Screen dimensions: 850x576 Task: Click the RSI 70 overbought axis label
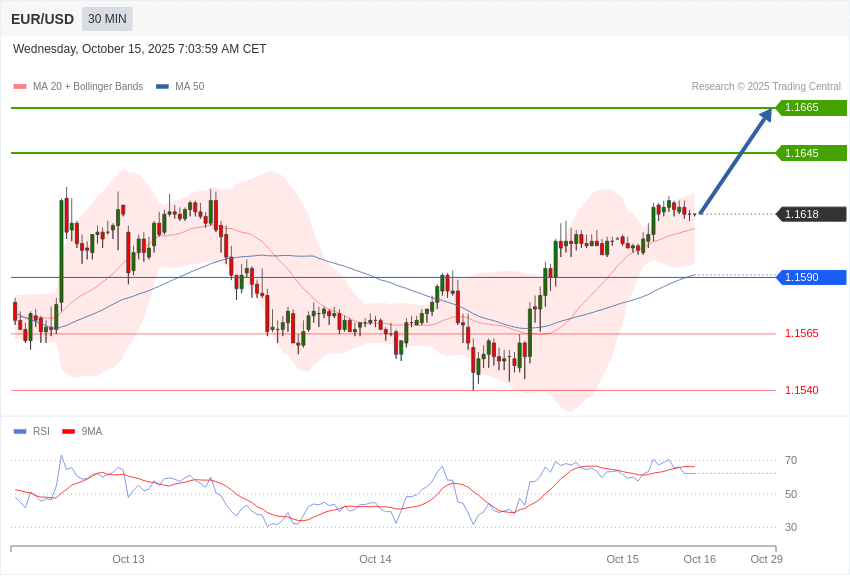(791, 461)
